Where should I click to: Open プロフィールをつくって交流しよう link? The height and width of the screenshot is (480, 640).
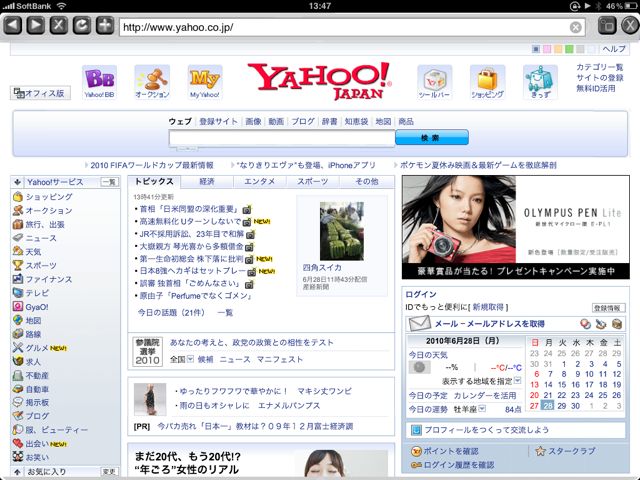click(x=487, y=430)
